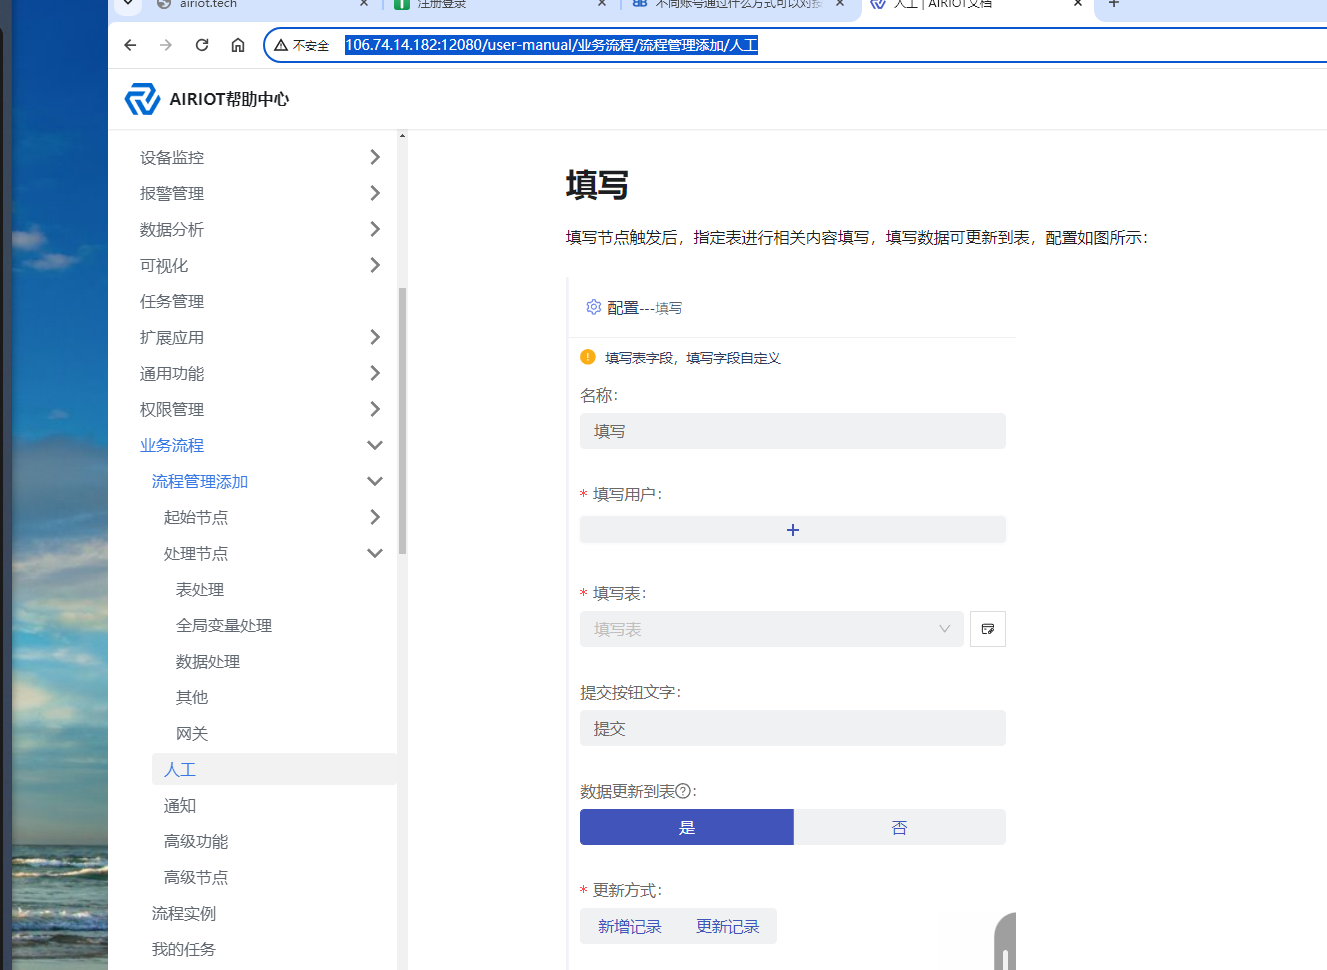
Task: Choose 新增记录 update method
Action: tap(630, 926)
